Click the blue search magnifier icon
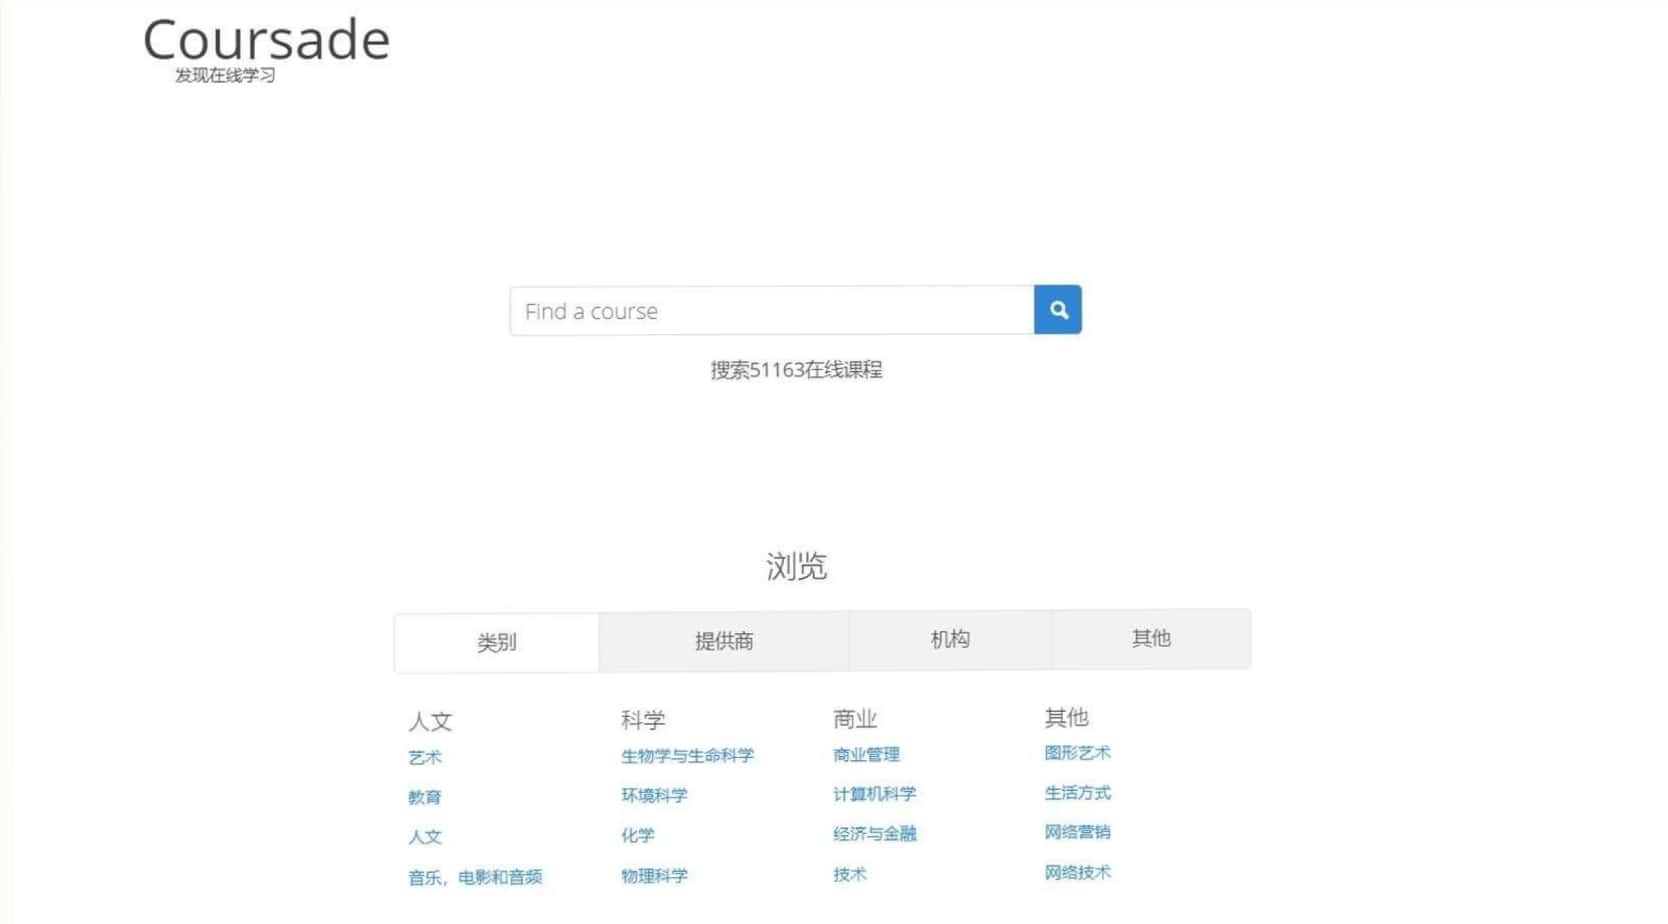1668x924 pixels. (x=1057, y=310)
